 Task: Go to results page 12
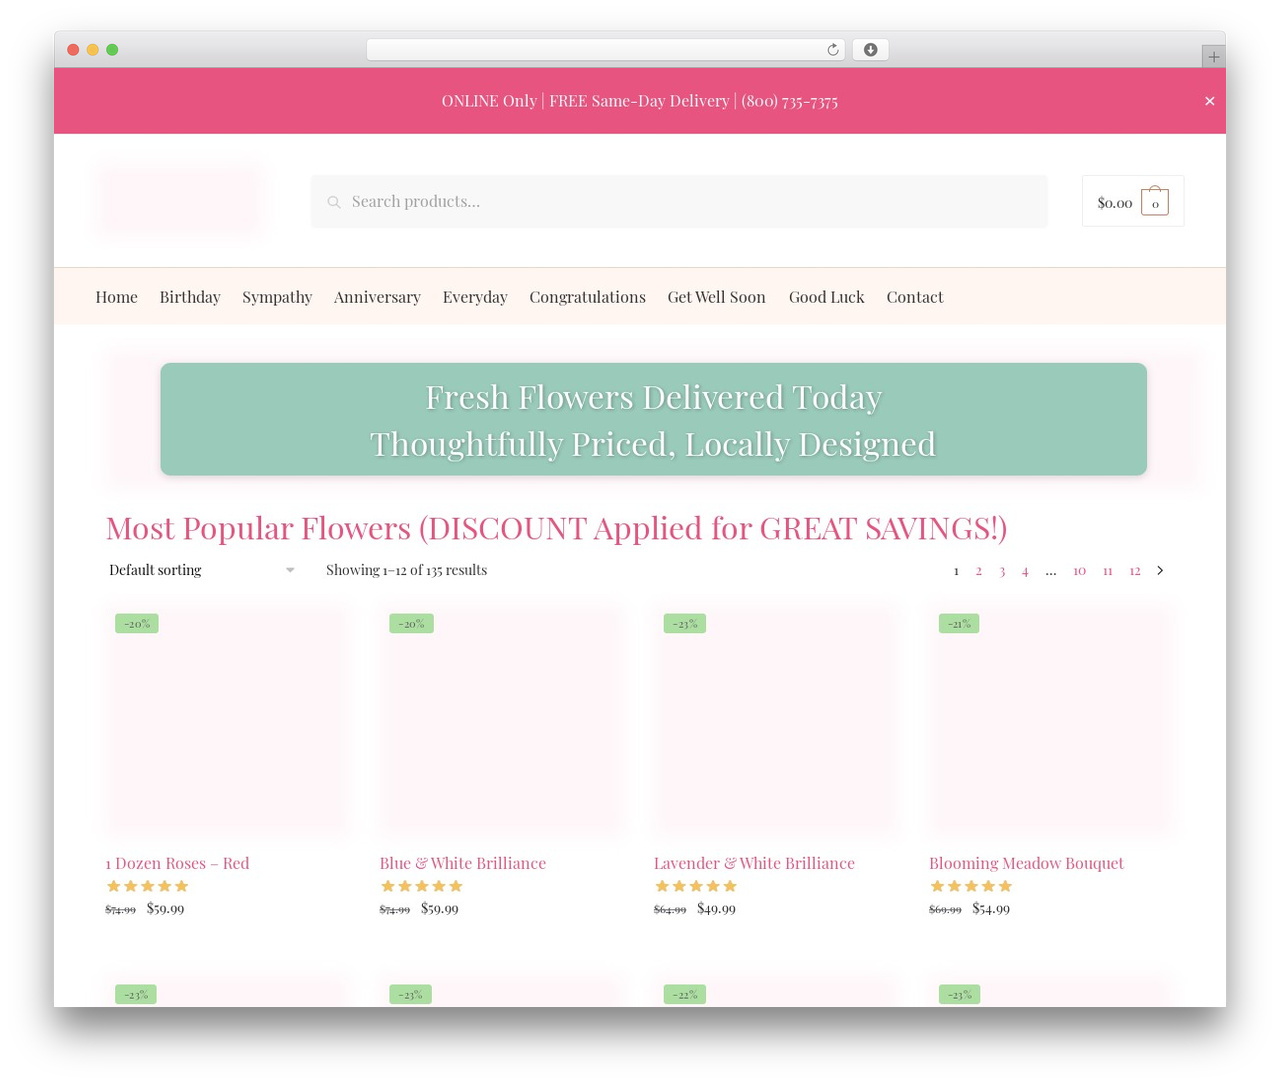(x=1134, y=570)
